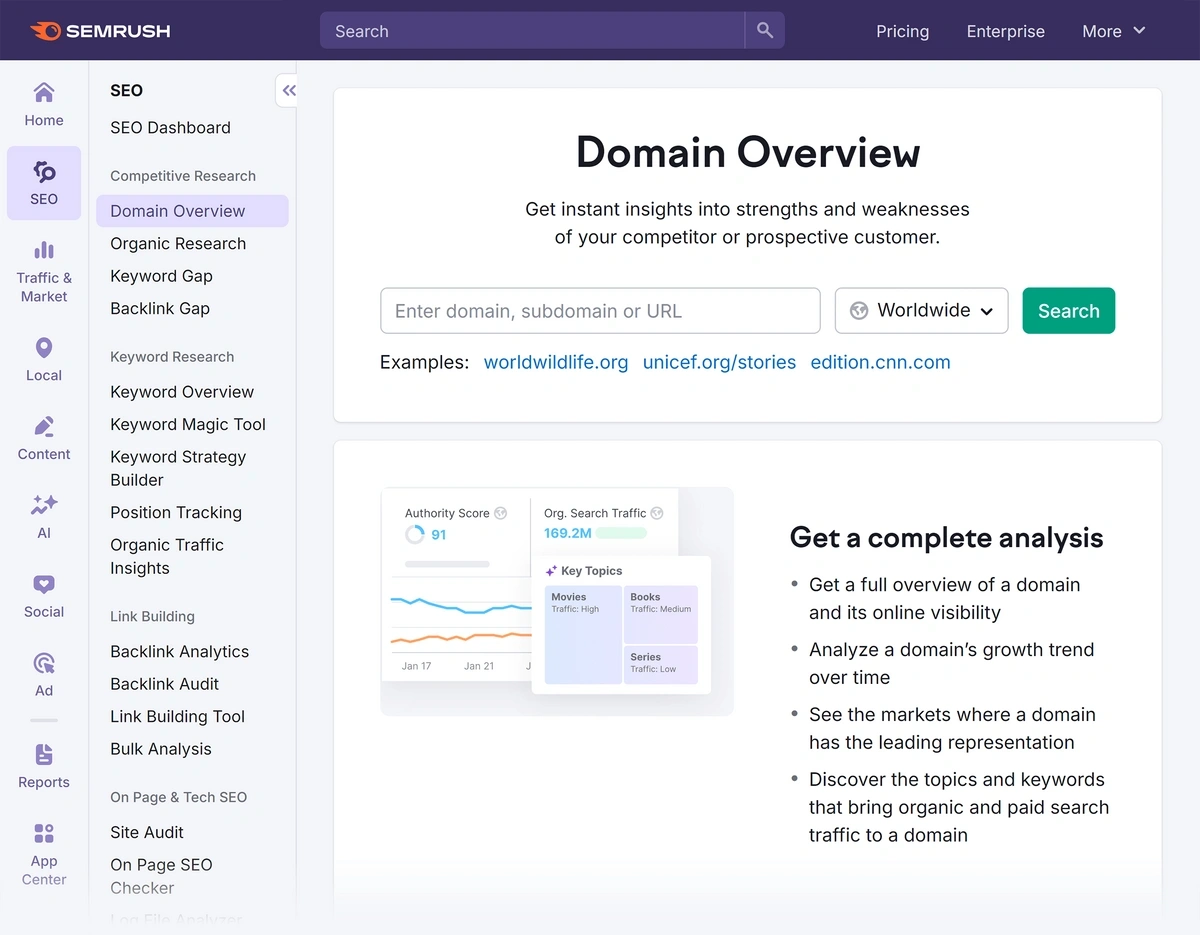Screen dimensions: 1200x935
Task: Open Bulk Analysis
Action: pyautogui.click(x=161, y=749)
